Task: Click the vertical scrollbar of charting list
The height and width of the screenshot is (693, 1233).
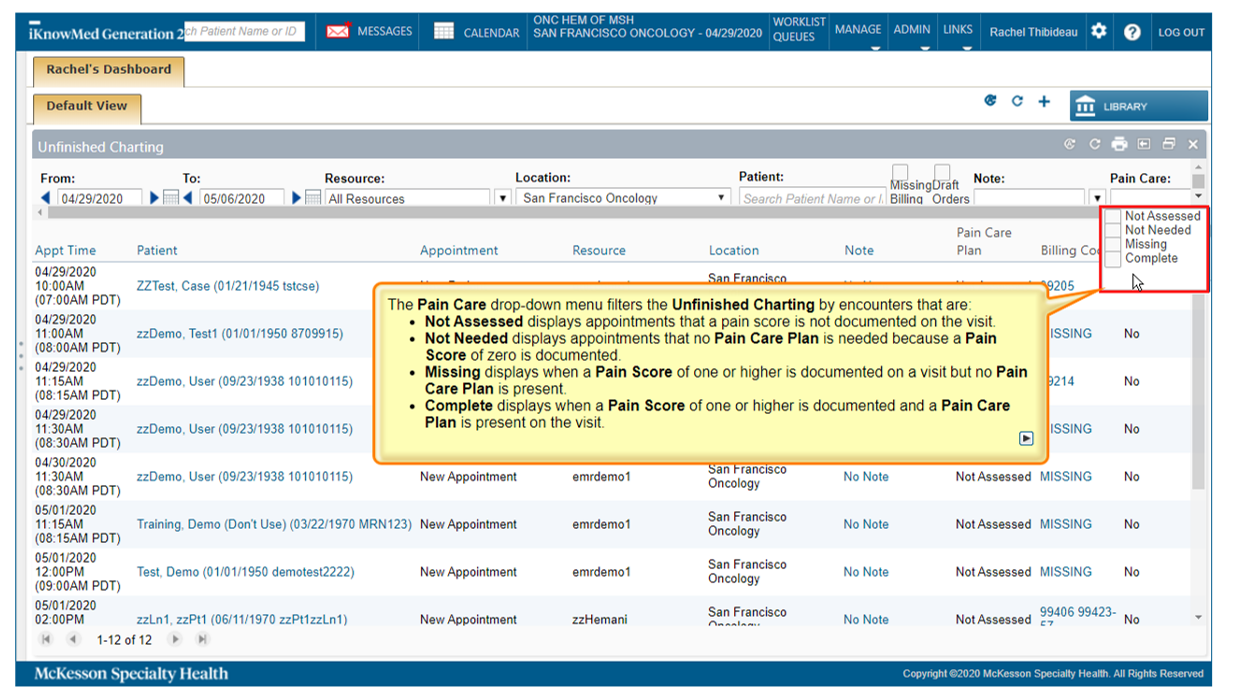Action: [x=1198, y=400]
